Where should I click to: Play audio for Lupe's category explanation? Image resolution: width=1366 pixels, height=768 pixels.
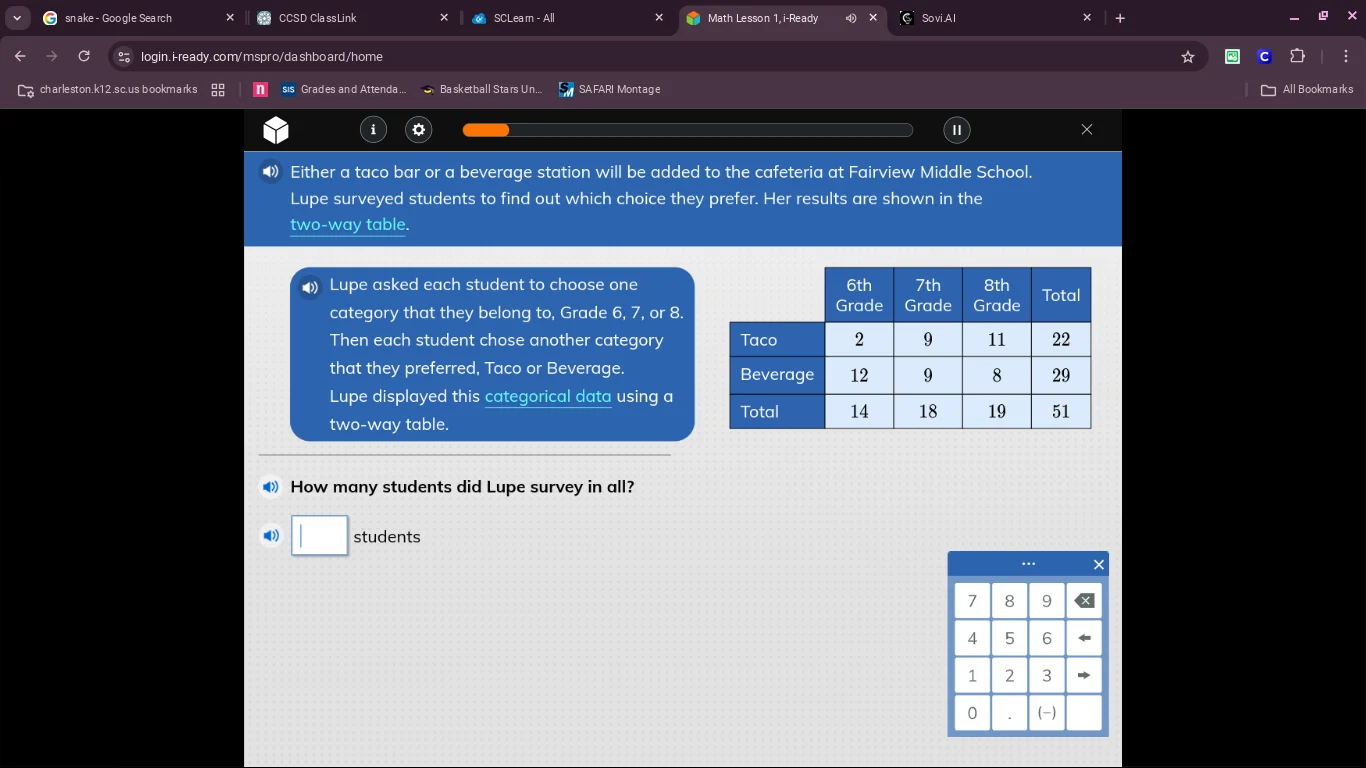pyautogui.click(x=310, y=288)
